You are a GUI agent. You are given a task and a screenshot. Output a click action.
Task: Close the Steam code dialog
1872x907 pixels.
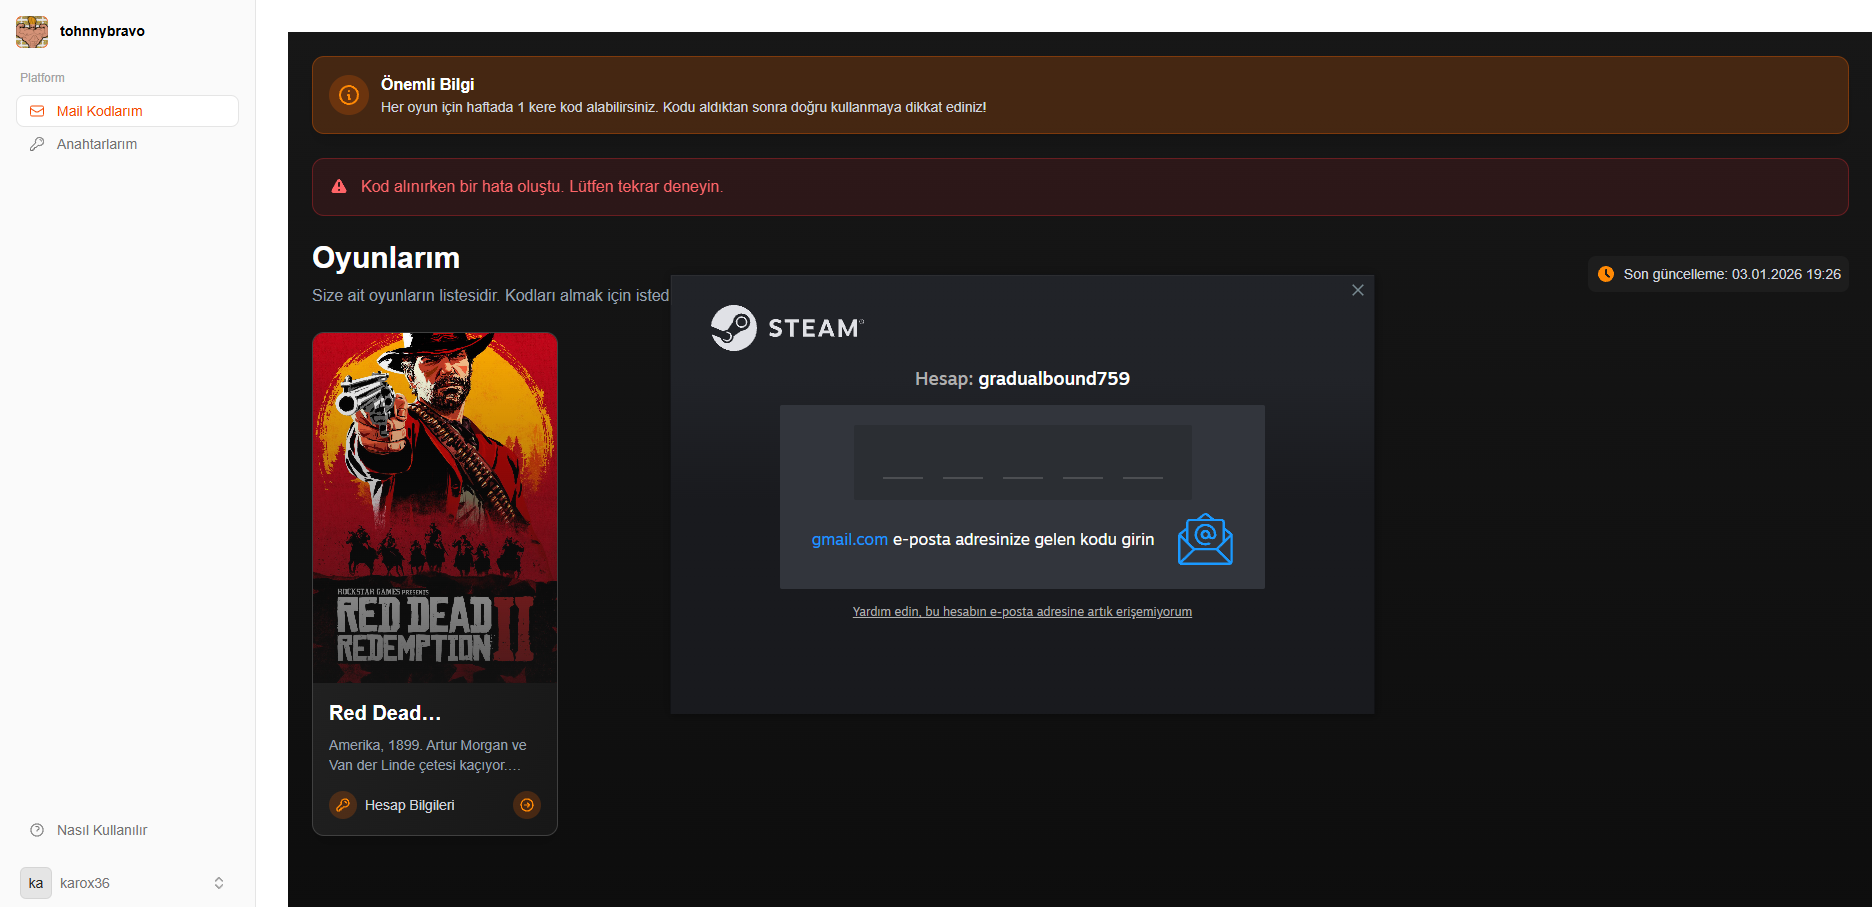pyautogui.click(x=1357, y=290)
